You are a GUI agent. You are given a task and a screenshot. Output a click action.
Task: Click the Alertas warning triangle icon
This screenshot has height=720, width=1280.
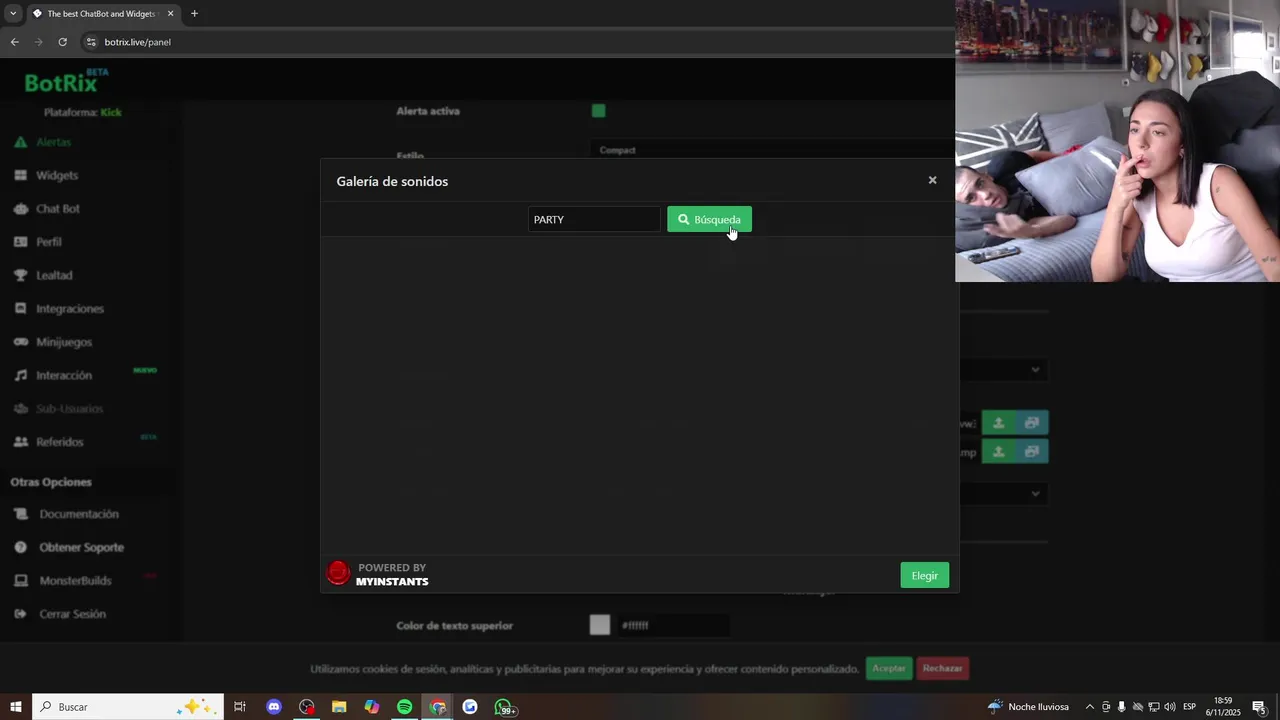(20, 142)
